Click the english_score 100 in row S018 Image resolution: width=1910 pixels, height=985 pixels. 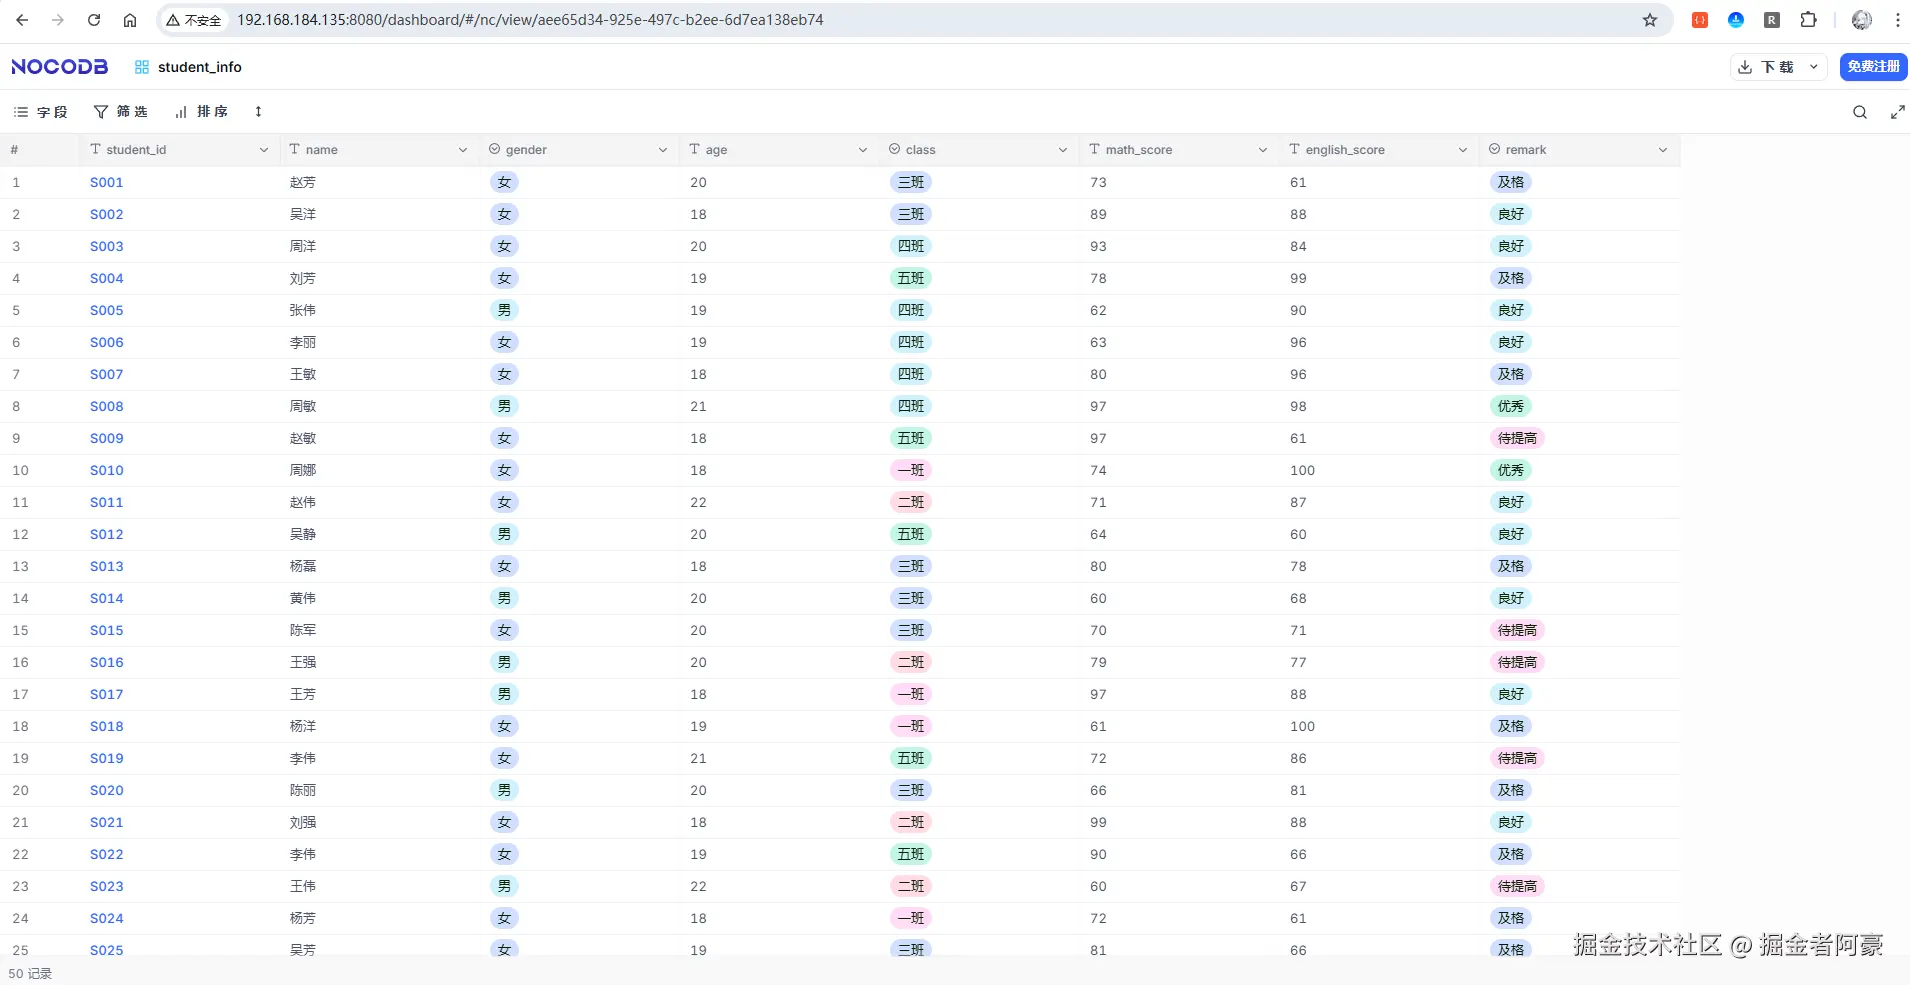(x=1303, y=726)
